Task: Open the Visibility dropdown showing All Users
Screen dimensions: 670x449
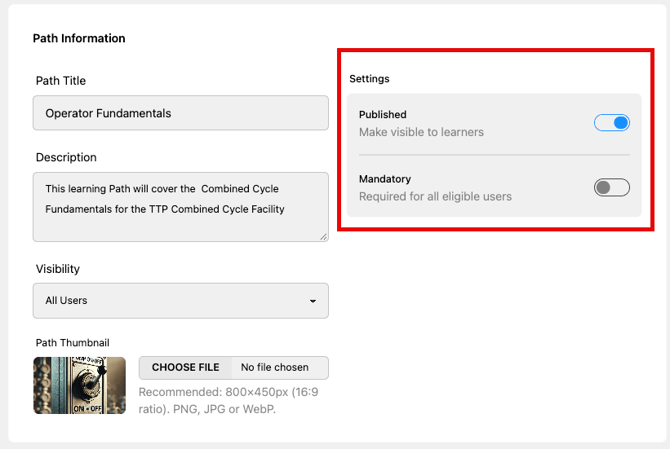Action: [x=181, y=301]
